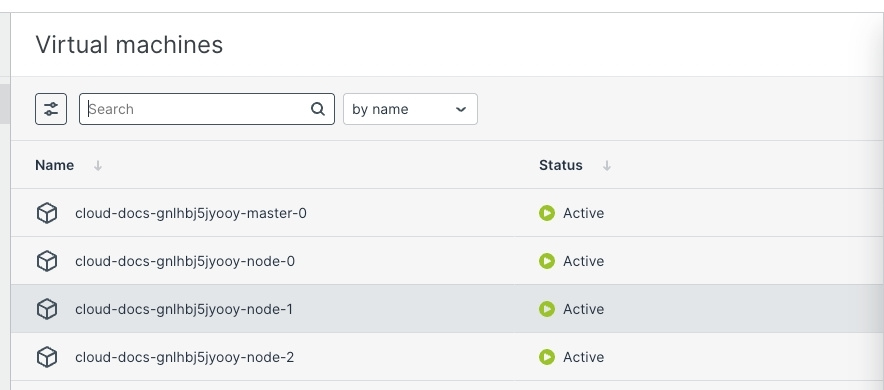884x390 pixels.
Task: Sort by Name using its arrow
Action: tap(98, 165)
